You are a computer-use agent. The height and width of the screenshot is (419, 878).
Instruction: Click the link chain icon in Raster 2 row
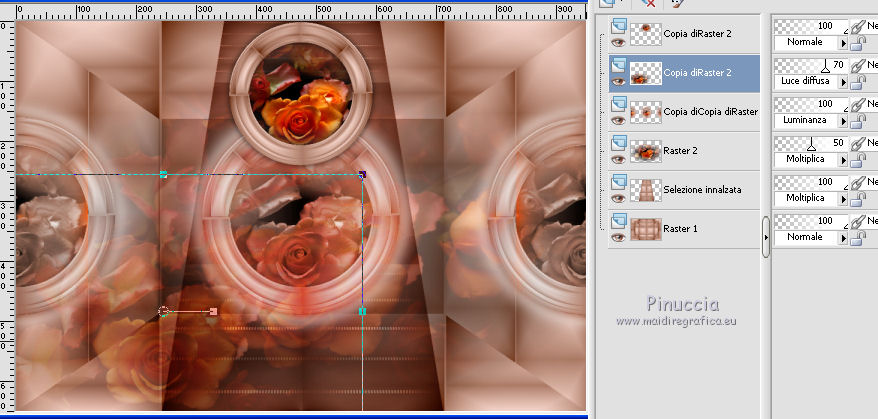click(857, 145)
